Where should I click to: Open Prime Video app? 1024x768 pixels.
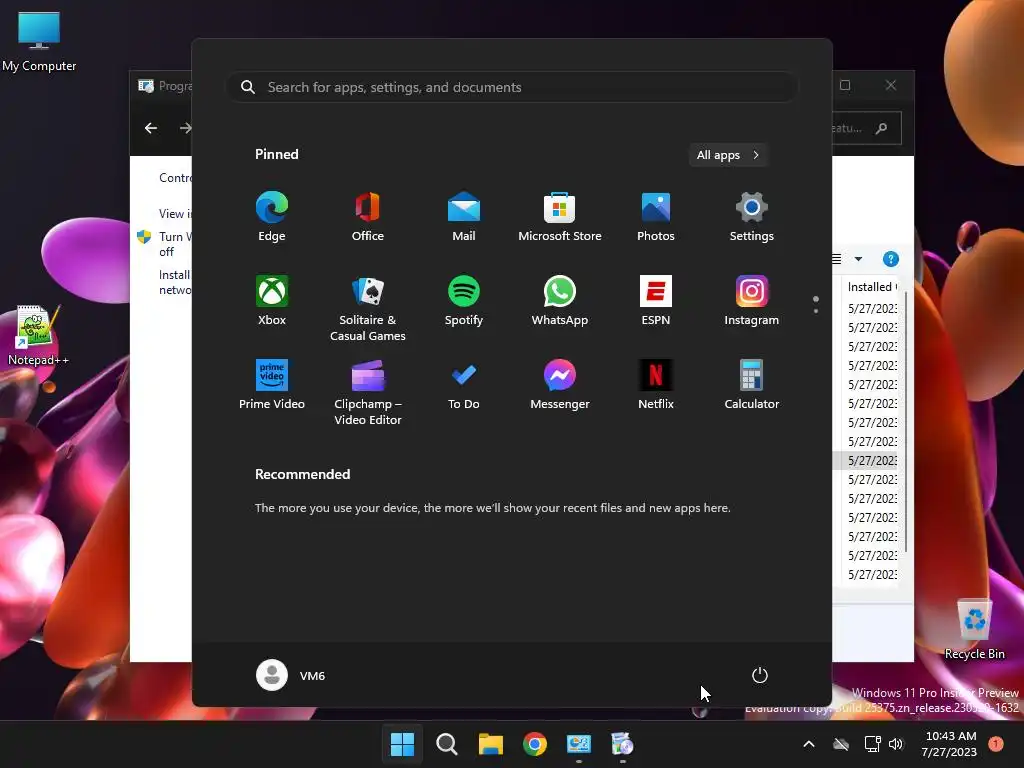tap(272, 385)
